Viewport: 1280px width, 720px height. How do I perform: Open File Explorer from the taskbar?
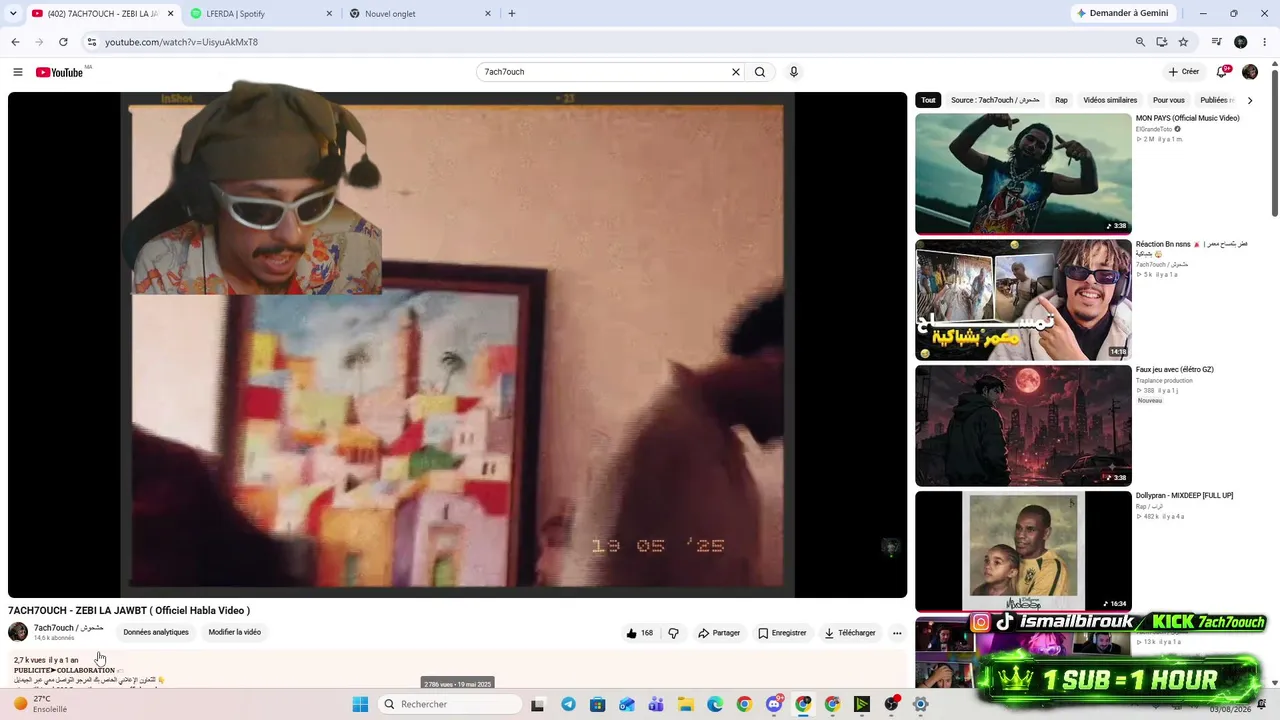(686, 704)
